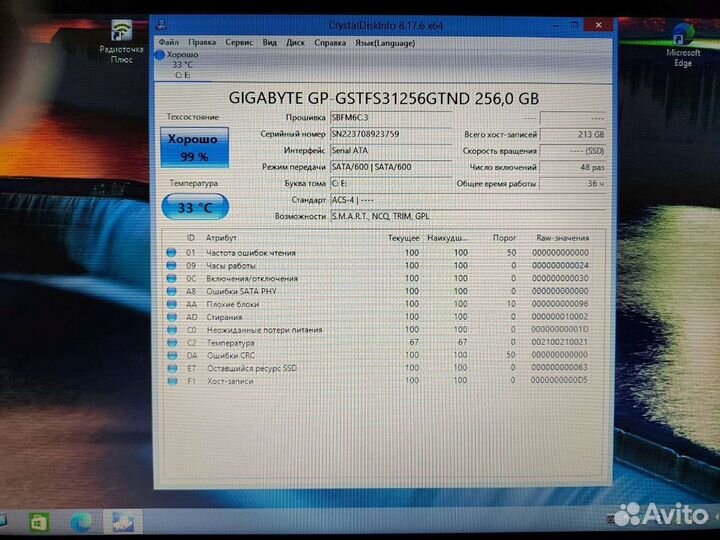This screenshot has width=720, height=540.
Task: Open the Справка menu
Action: [x=330, y=42]
